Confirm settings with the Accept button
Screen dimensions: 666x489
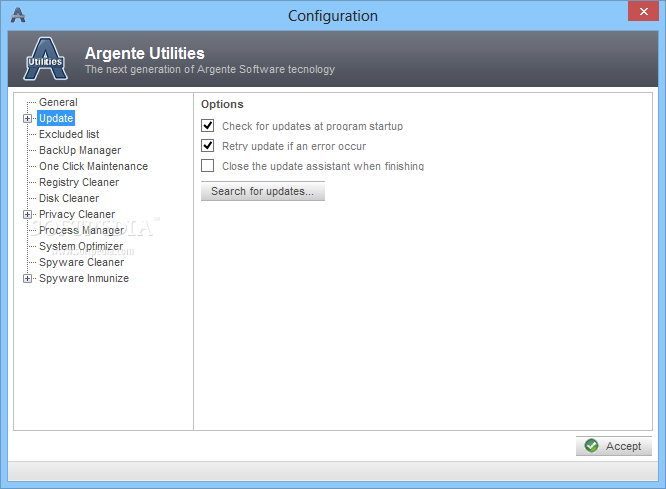pos(613,446)
